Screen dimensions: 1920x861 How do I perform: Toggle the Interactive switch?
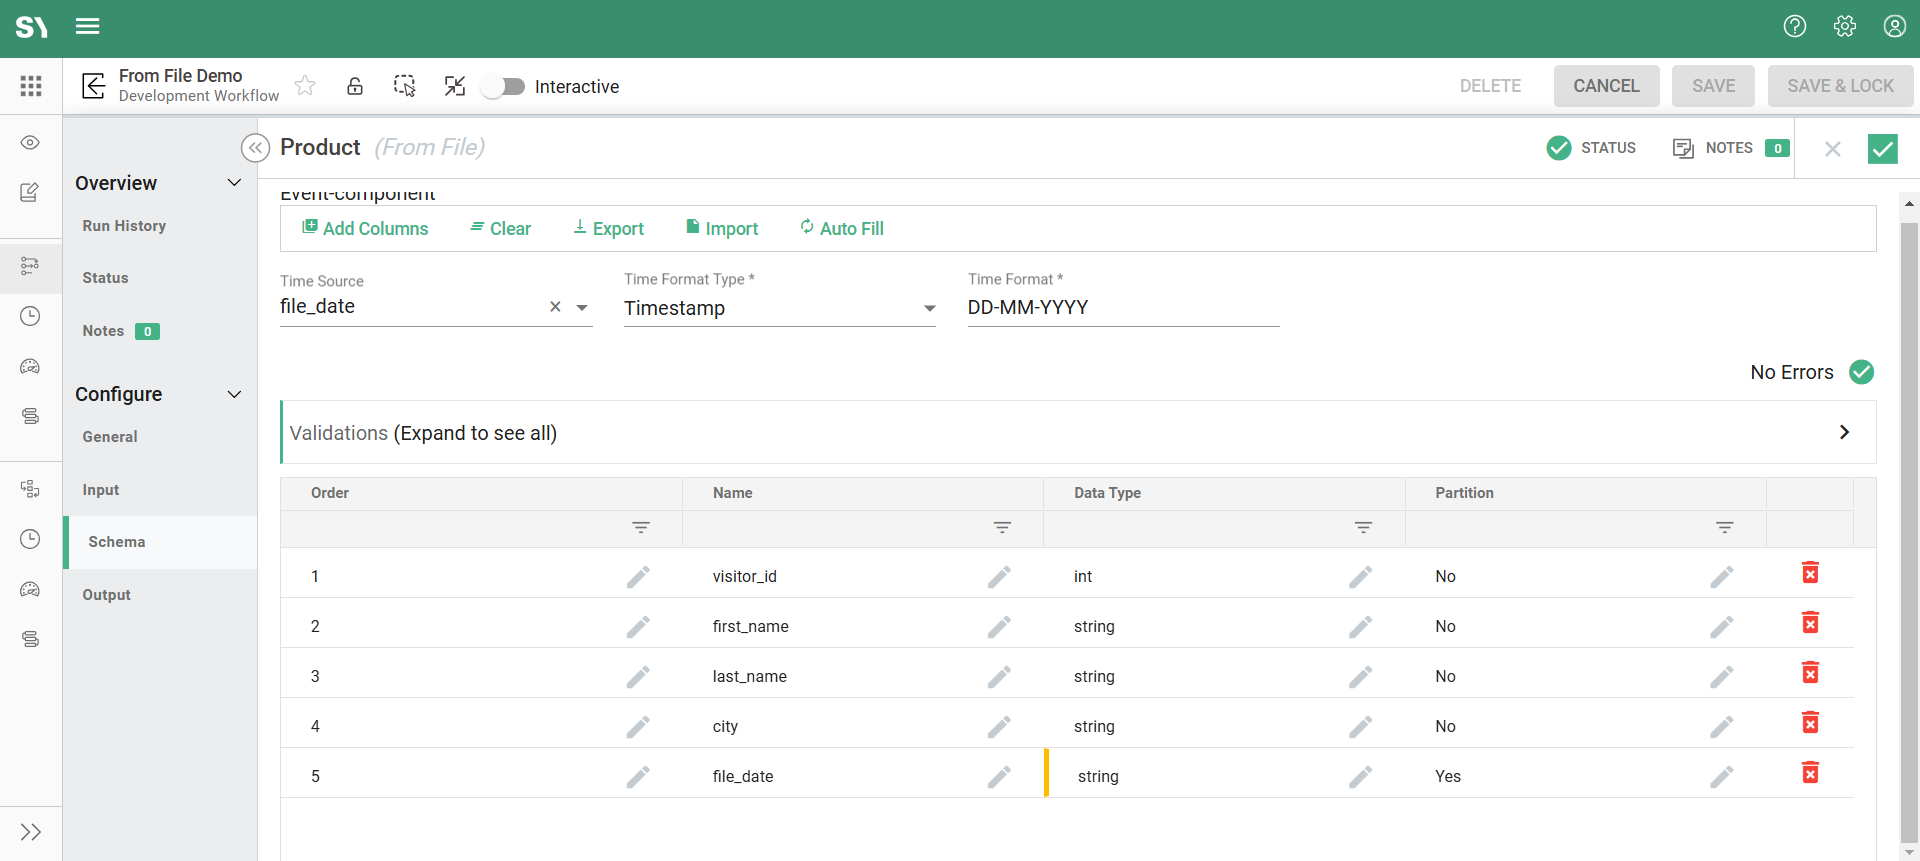tap(503, 87)
